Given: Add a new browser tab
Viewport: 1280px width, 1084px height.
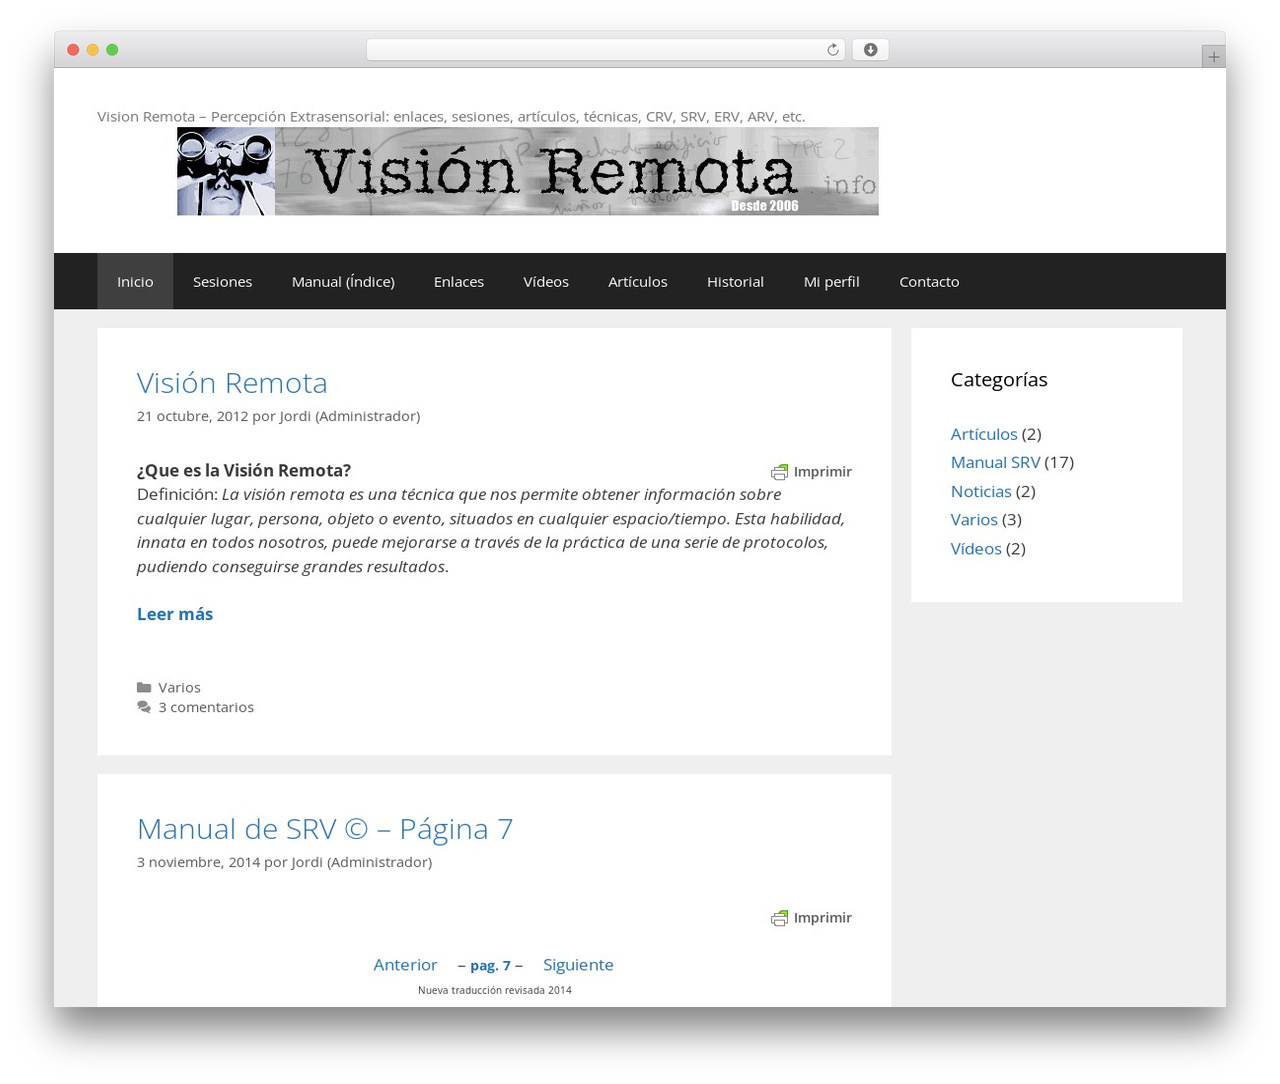Looking at the screenshot, I should pyautogui.click(x=1213, y=57).
